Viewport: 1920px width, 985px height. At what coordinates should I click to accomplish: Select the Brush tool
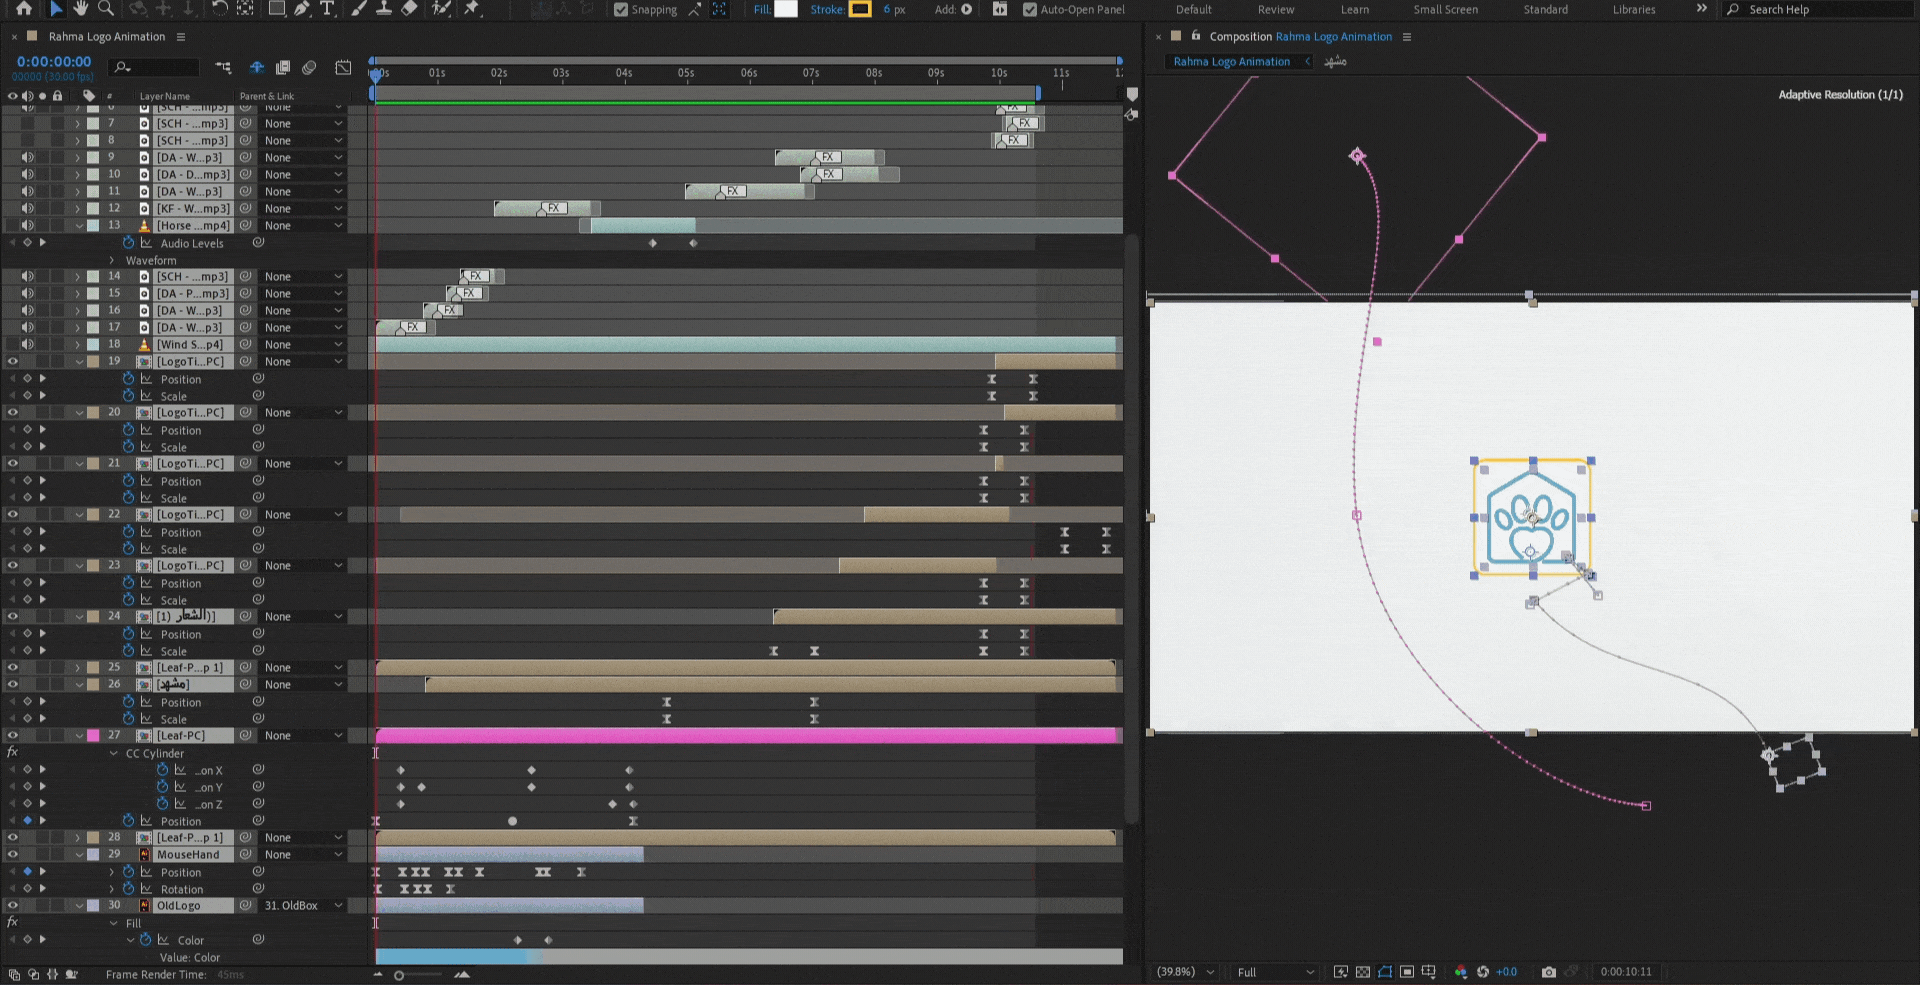tap(359, 8)
